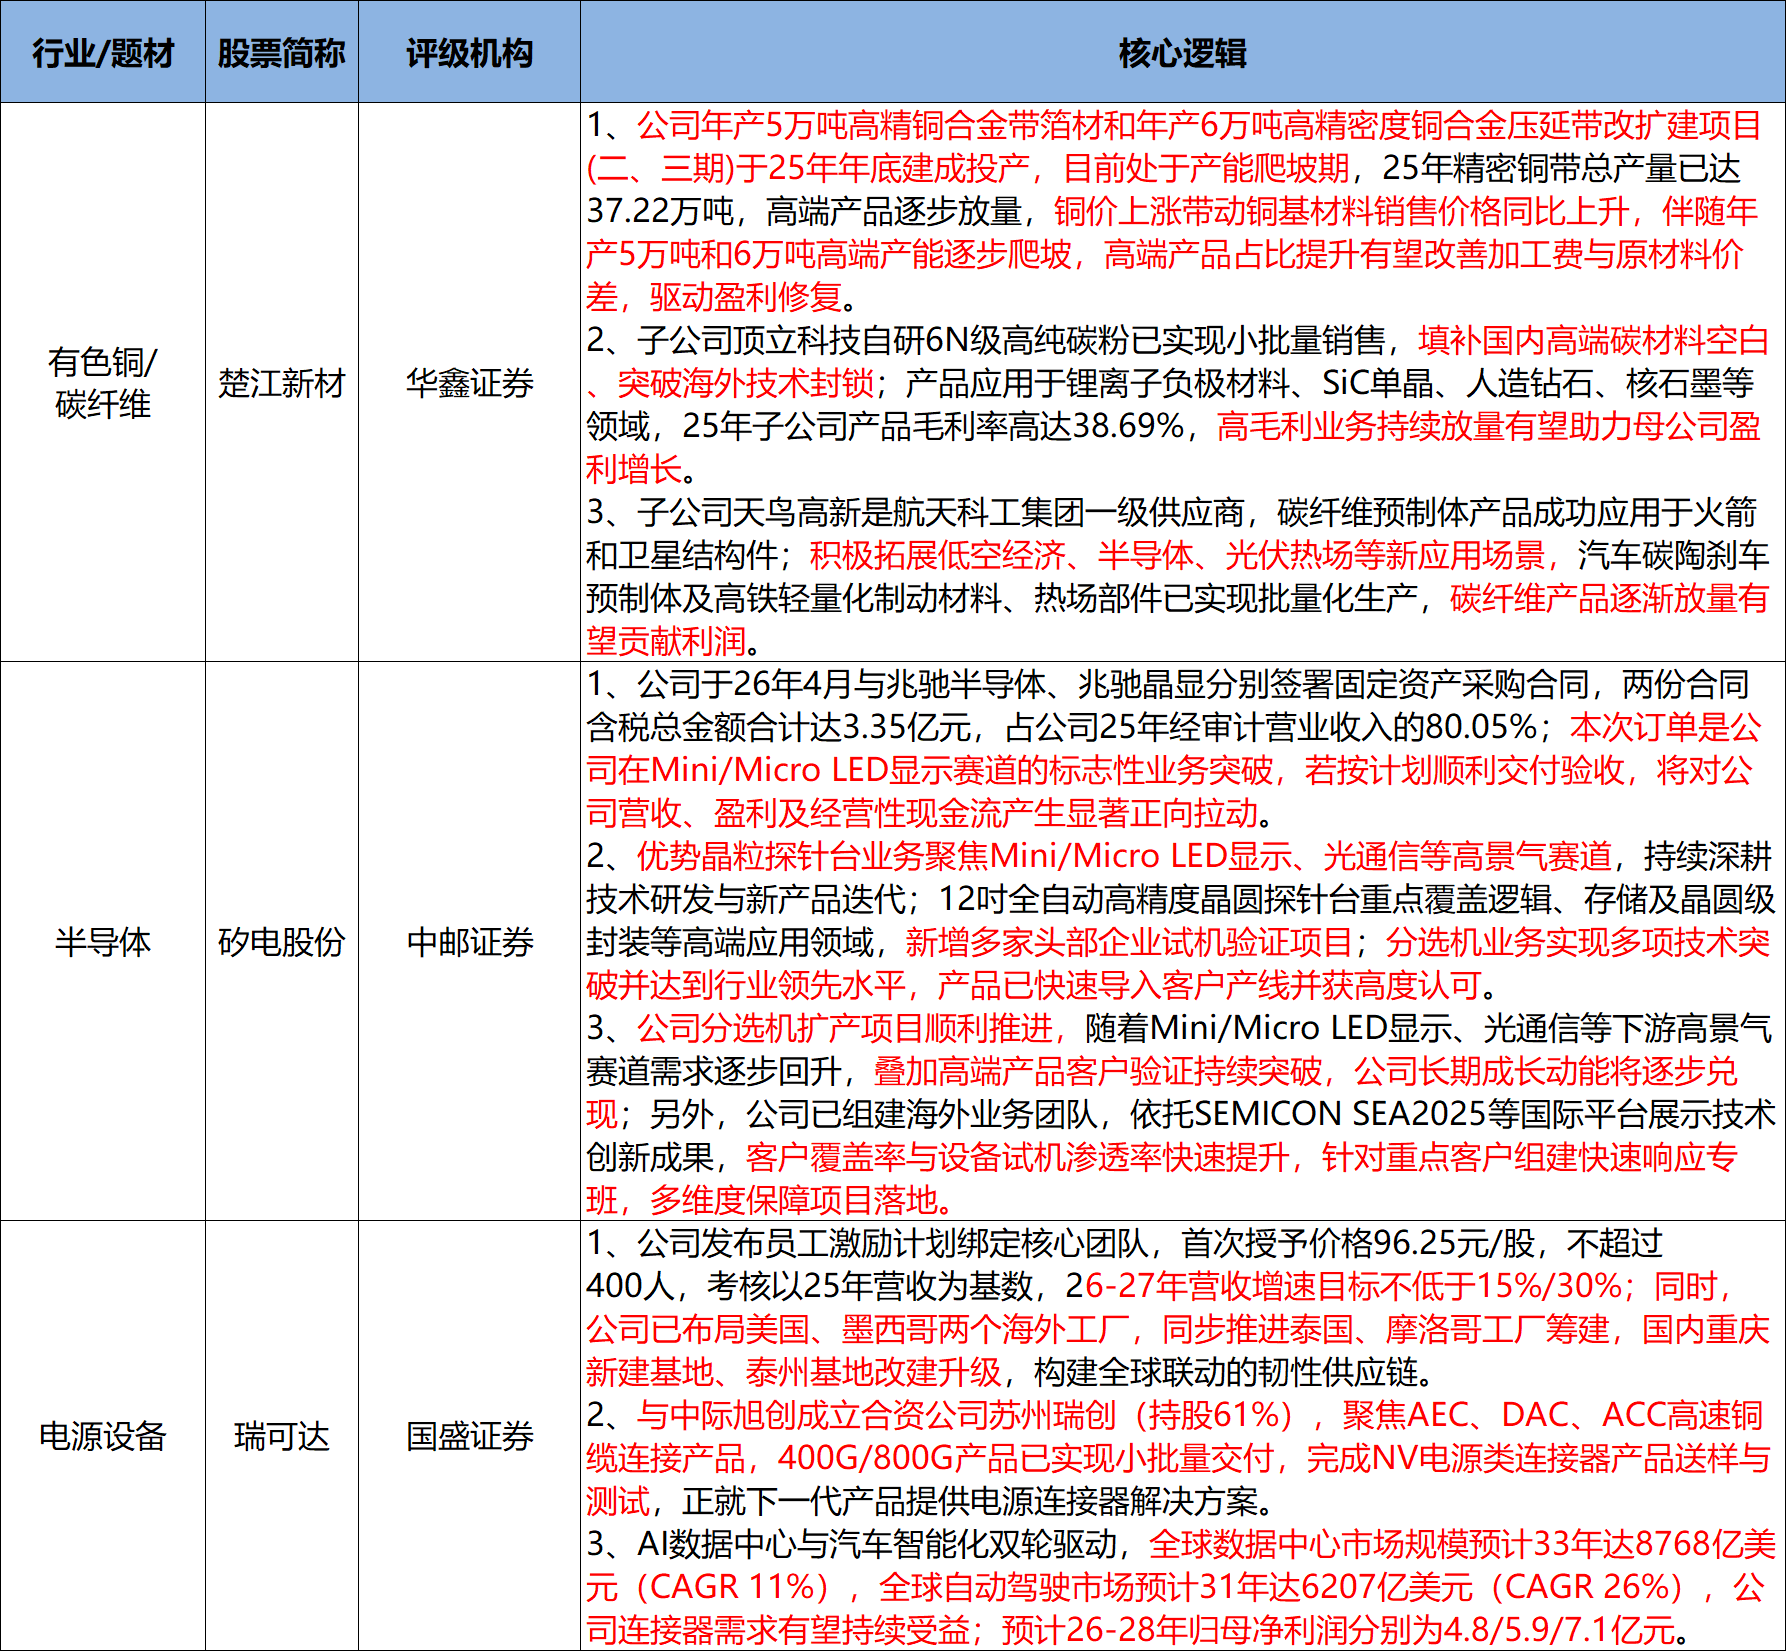Viewport: 1787px width, 1652px height.
Task: Click the 评级机构 column header
Action: click(469, 52)
